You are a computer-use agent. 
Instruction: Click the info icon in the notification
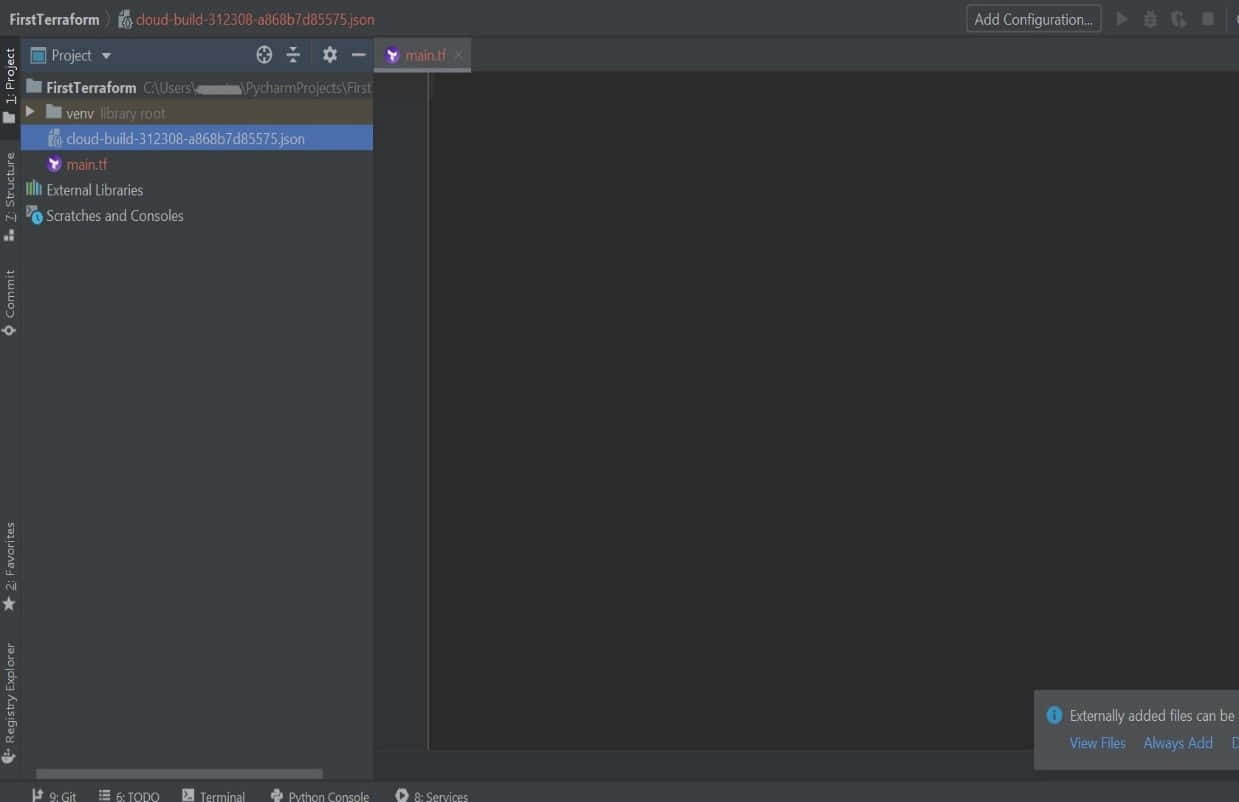coord(1053,715)
